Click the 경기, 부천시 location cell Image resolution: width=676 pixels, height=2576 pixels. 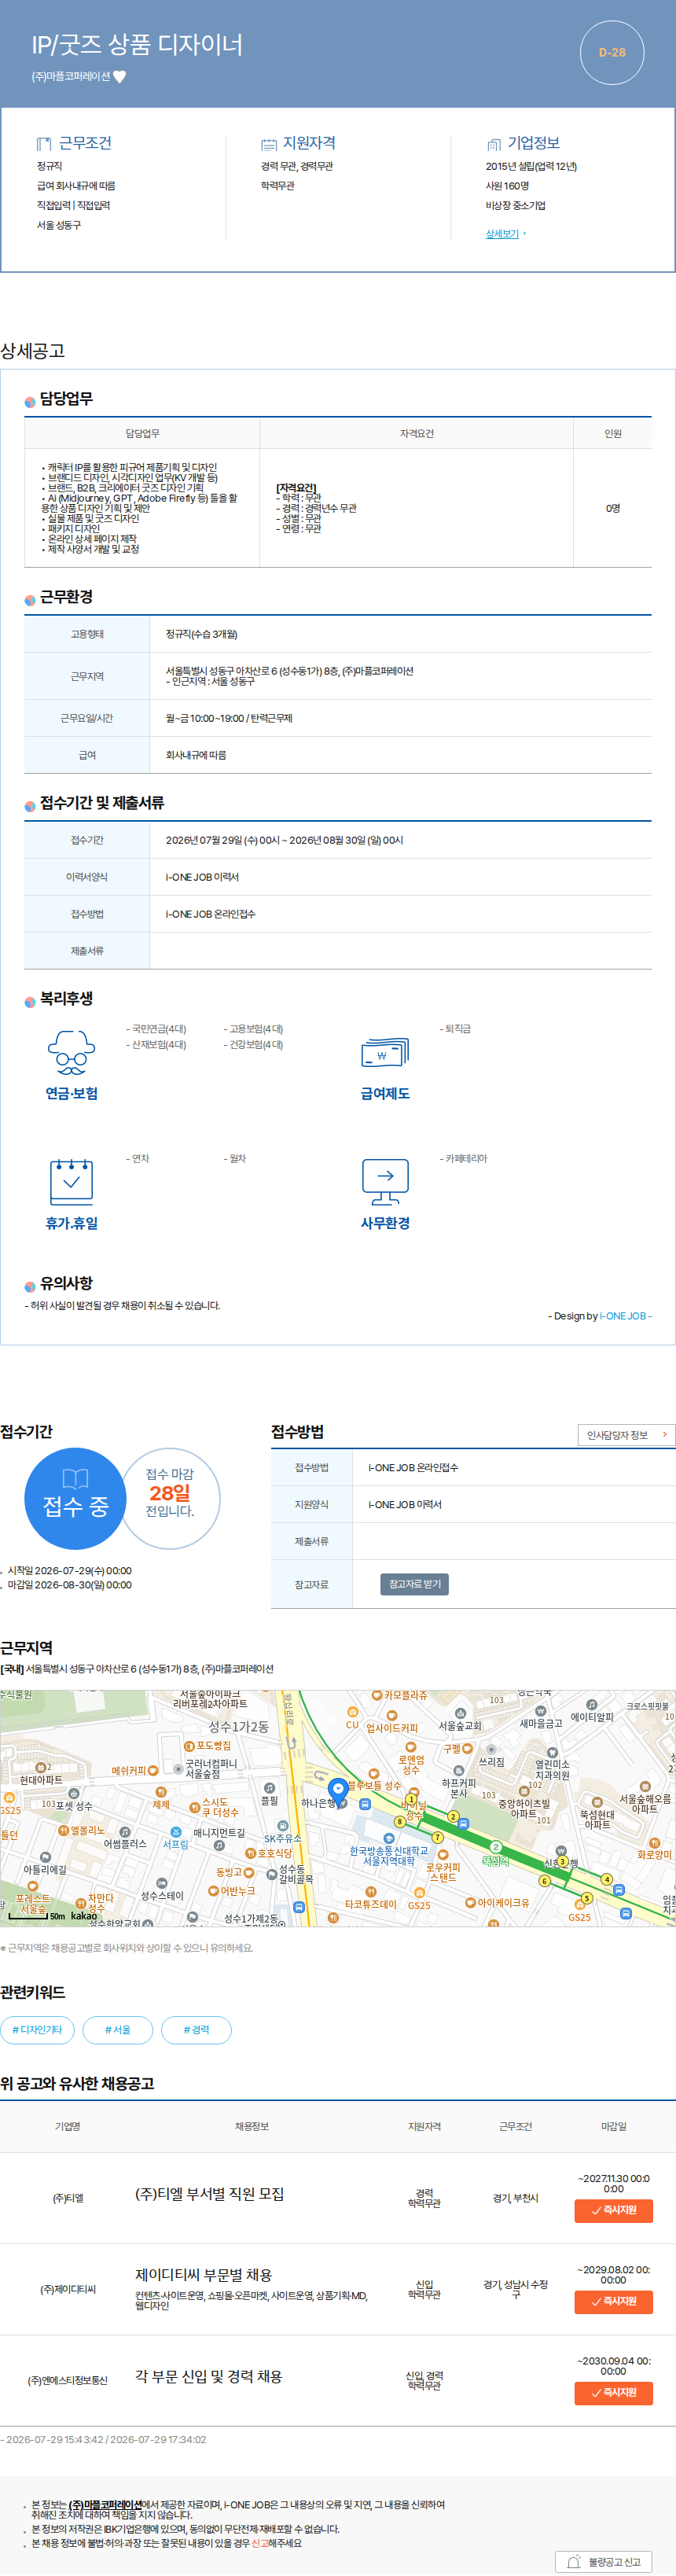[515, 2198]
